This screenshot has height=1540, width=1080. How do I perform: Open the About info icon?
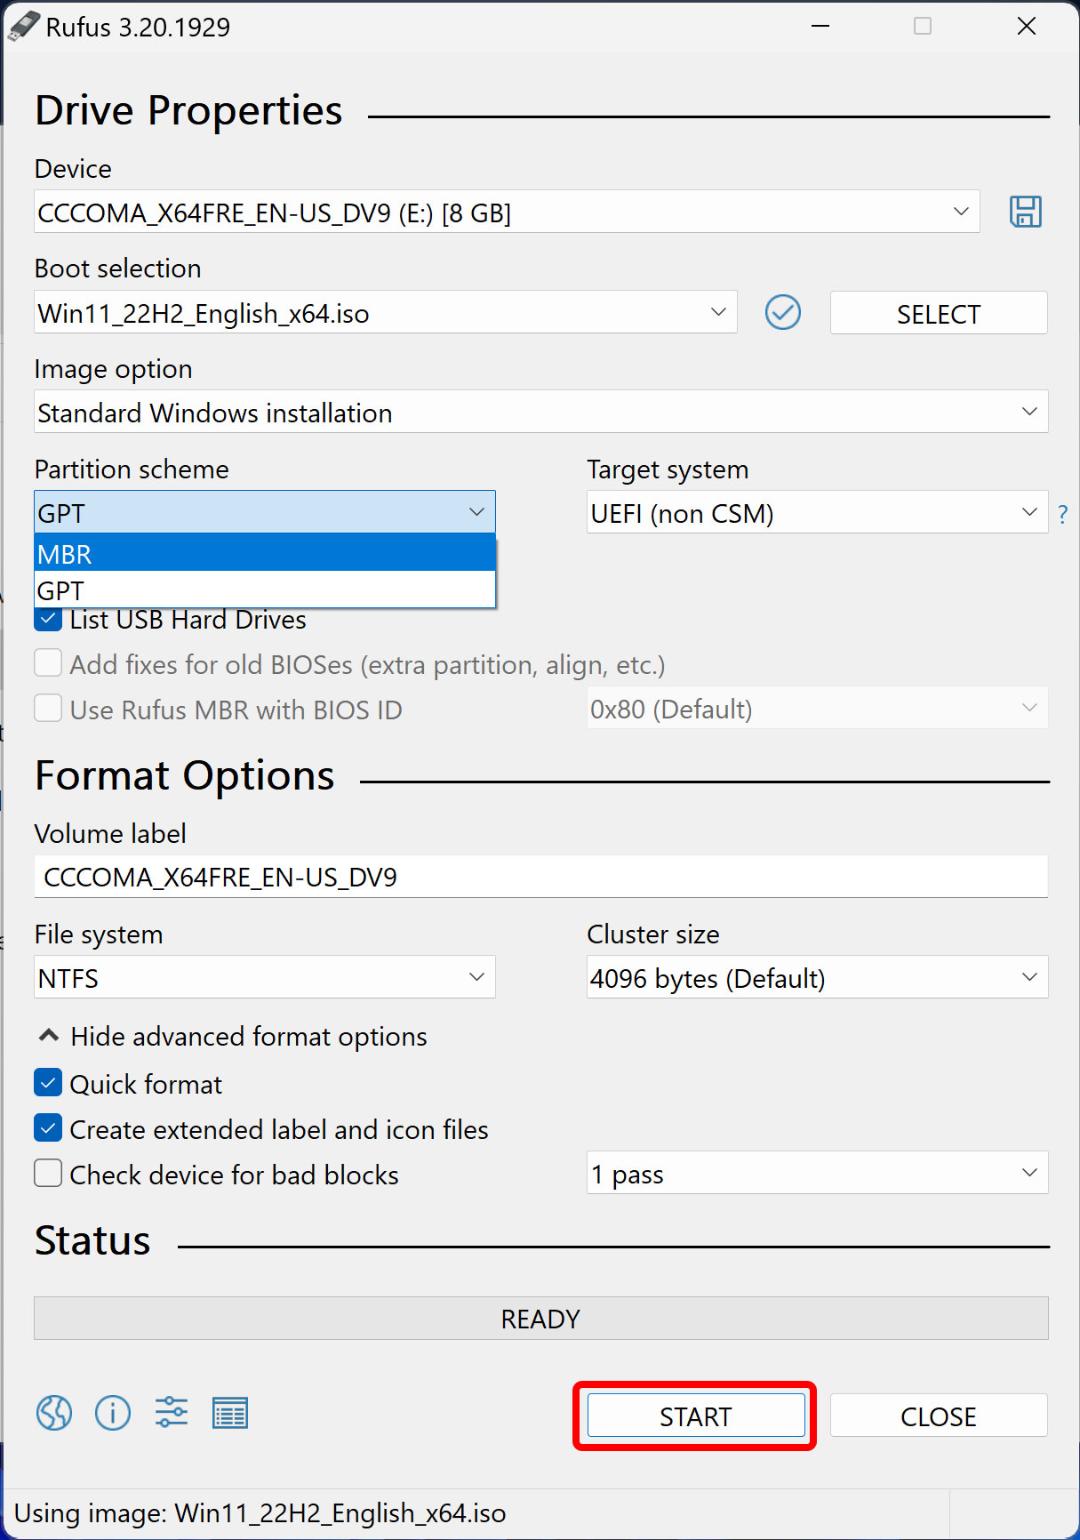[x=113, y=1413]
